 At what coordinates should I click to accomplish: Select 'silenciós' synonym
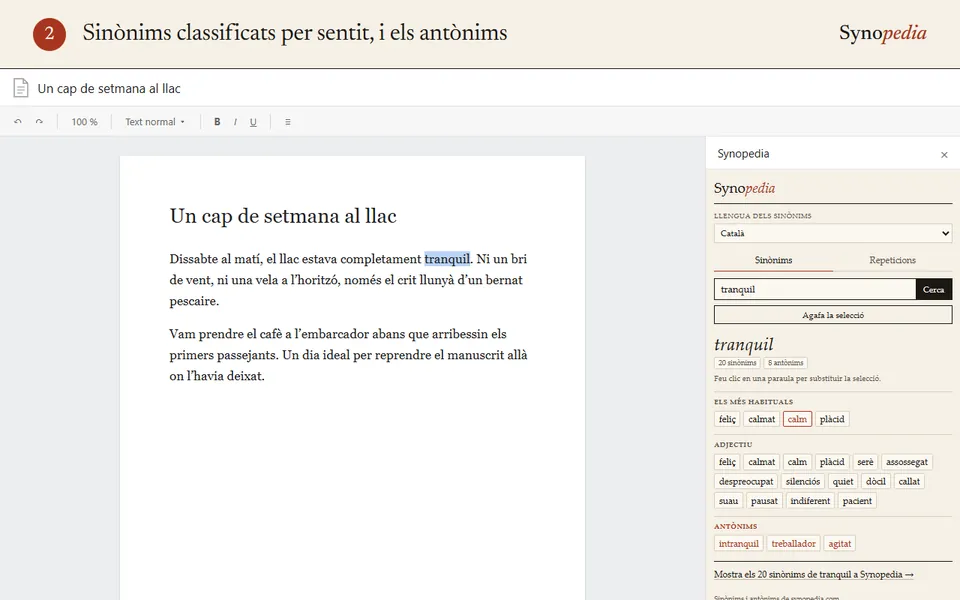point(803,481)
